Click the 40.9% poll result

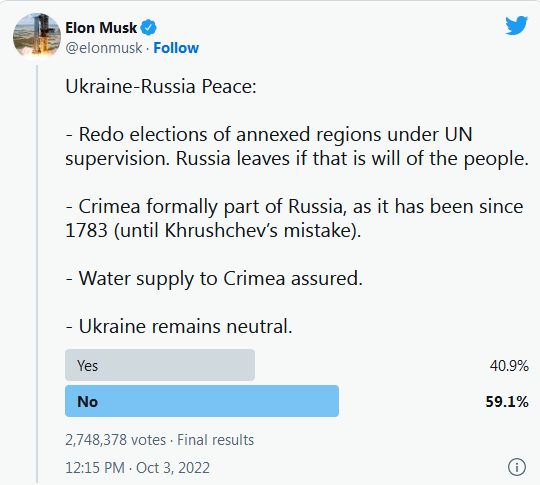[x=509, y=365]
